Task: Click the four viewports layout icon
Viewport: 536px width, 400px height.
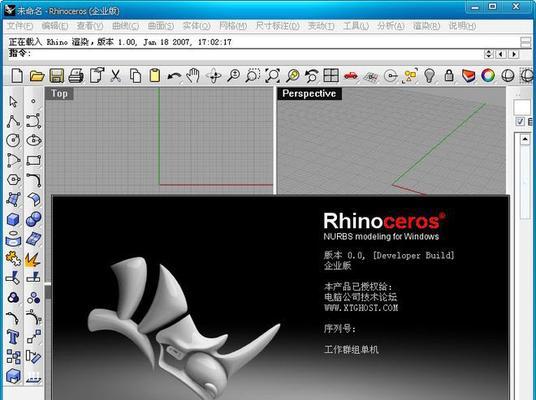Action: [x=331, y=76]
